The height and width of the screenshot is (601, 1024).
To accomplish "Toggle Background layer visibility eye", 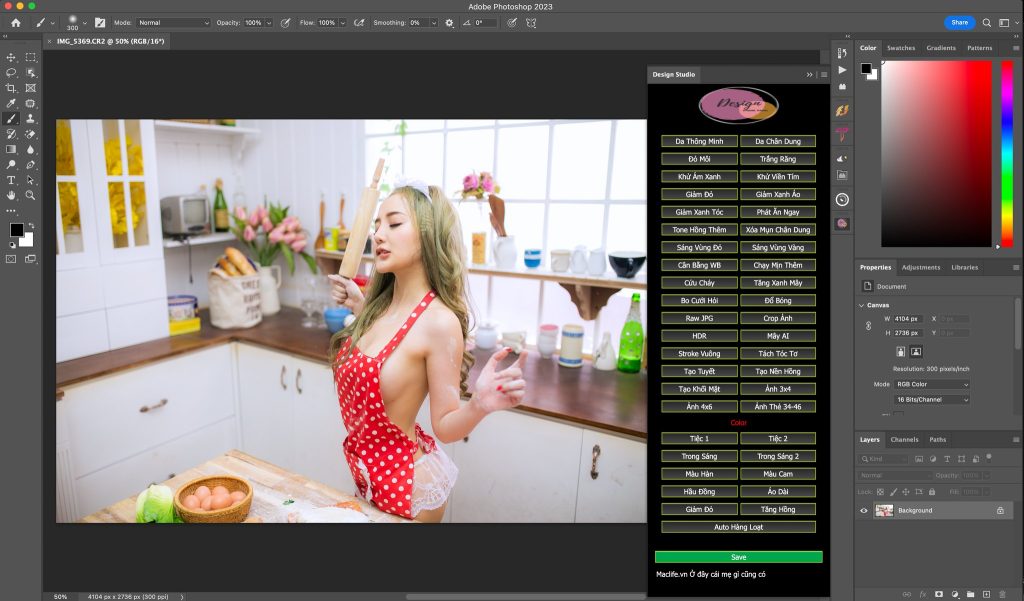I will [x=864, y=511].
